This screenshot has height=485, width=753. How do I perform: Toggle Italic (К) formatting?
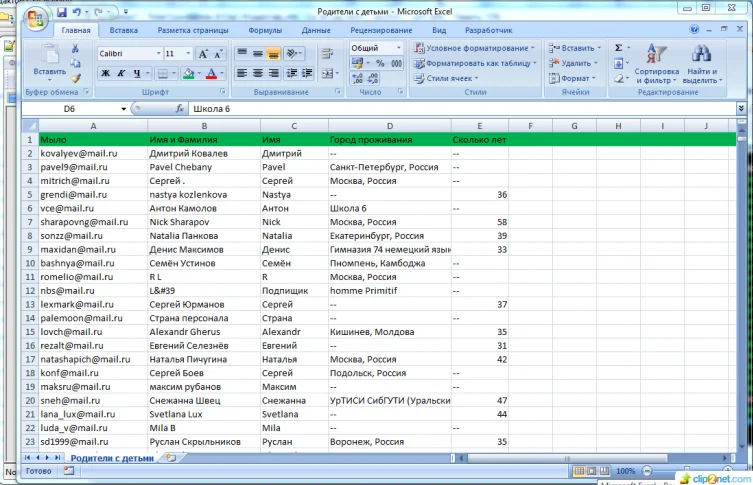click(121, 73)
